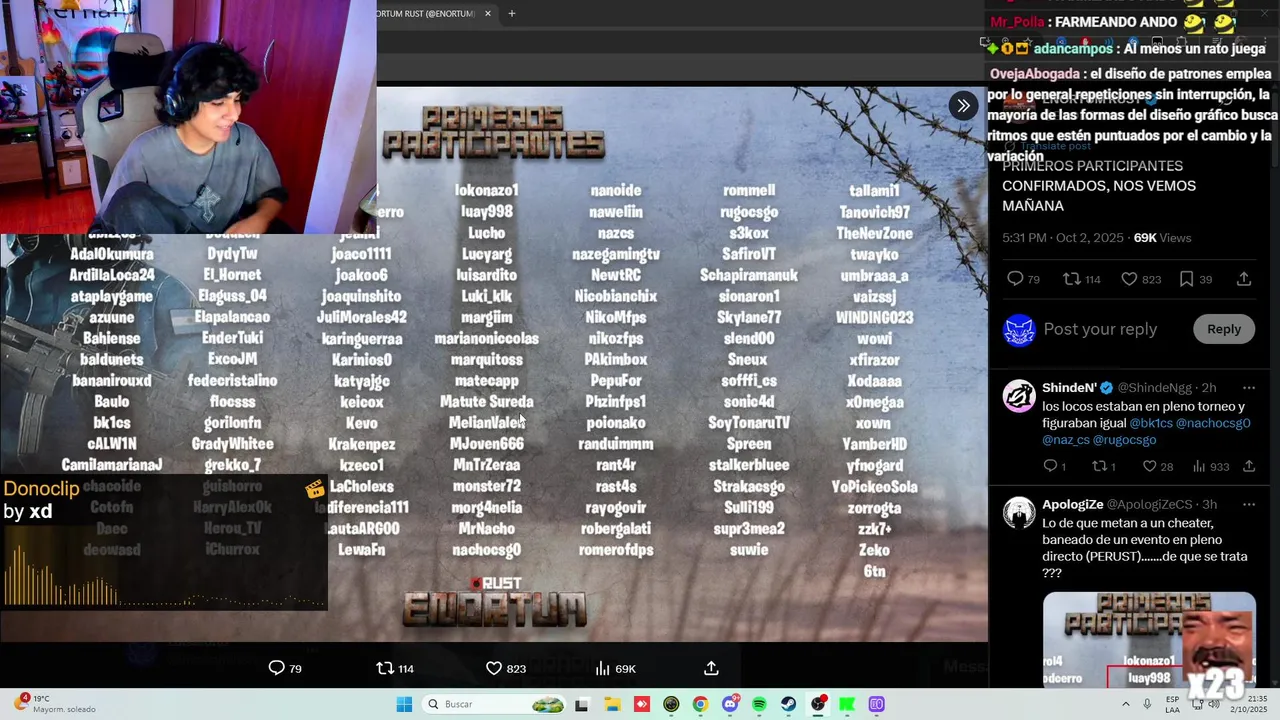The image size is (1280, 720).
Task: Click the taskbar Buscar search box
Action: coord(494,704)
